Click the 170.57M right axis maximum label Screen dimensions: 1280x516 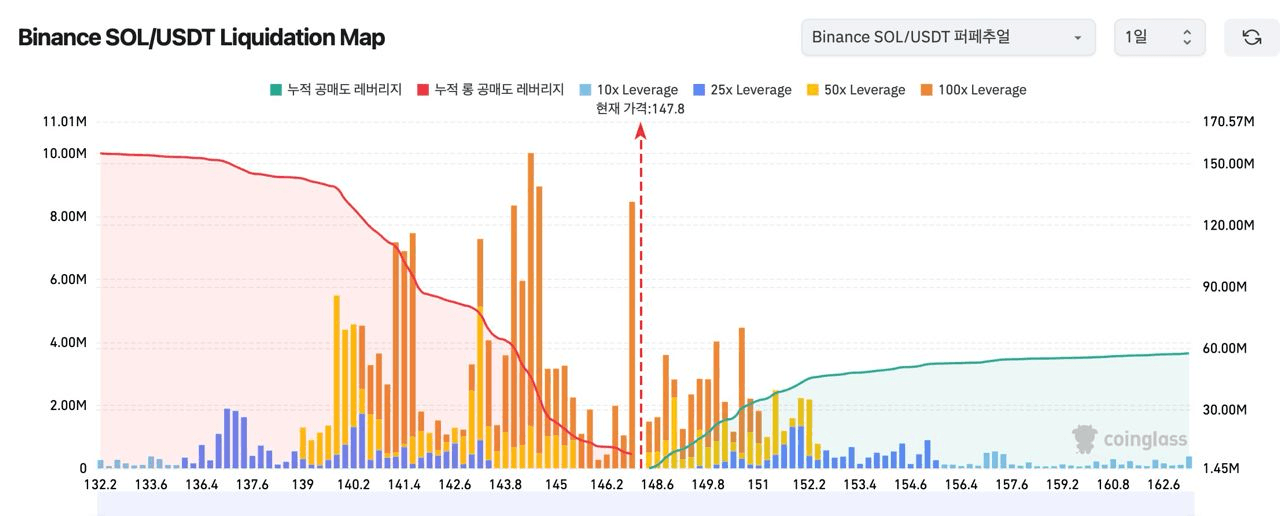(x=1227, y=122)
